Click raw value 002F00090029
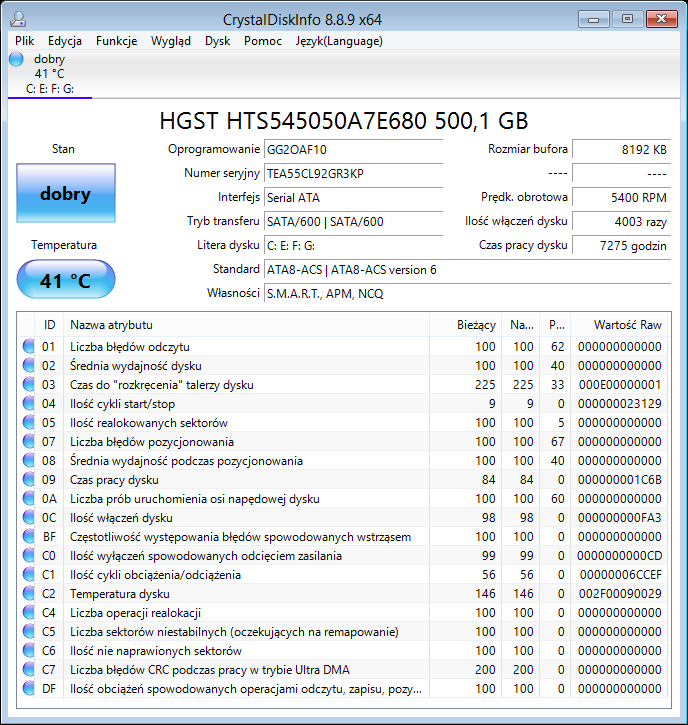 [x=620, y=594]
